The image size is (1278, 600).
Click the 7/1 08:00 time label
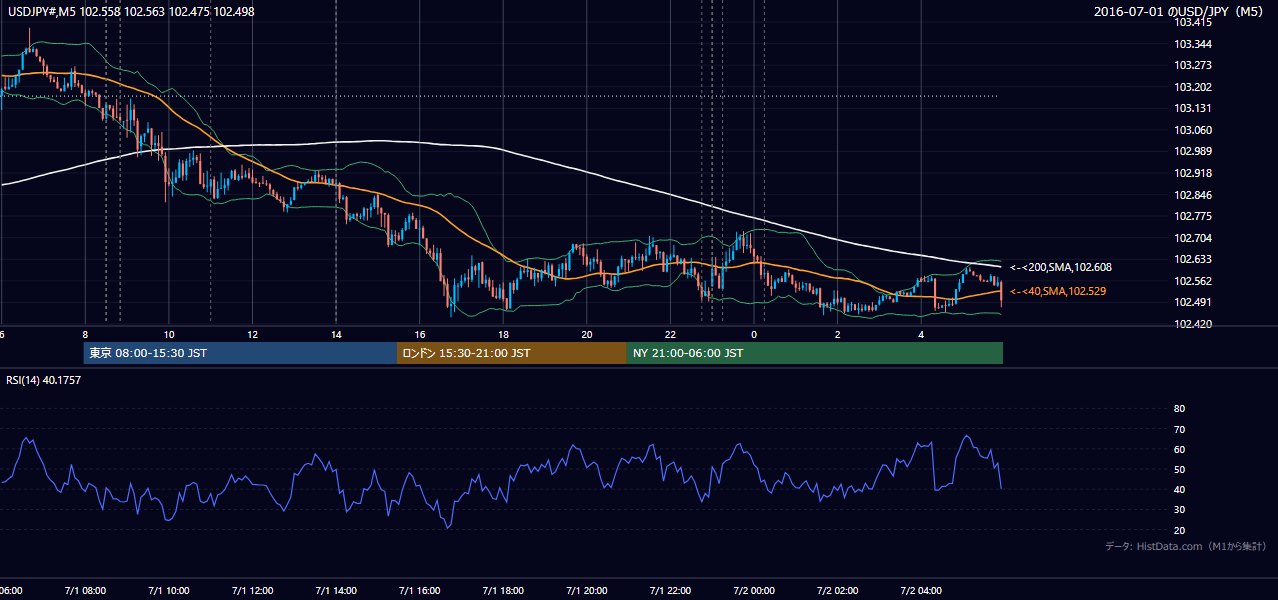[85, 591]
